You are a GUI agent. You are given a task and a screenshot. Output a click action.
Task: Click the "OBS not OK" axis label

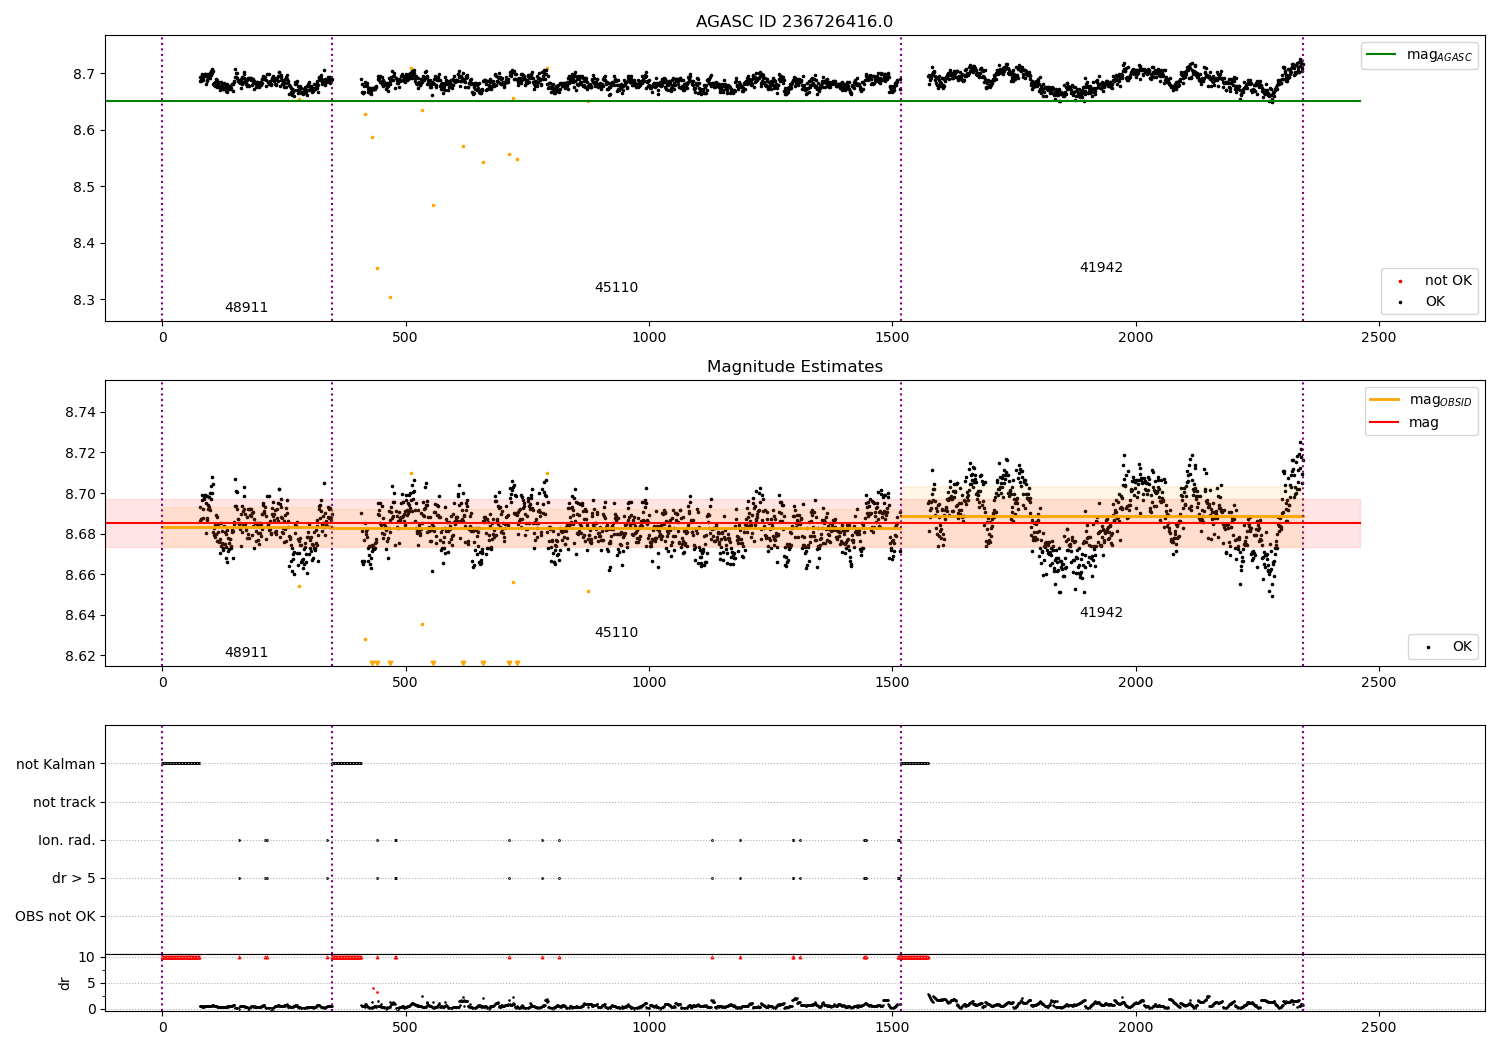[x=55, y=917]
